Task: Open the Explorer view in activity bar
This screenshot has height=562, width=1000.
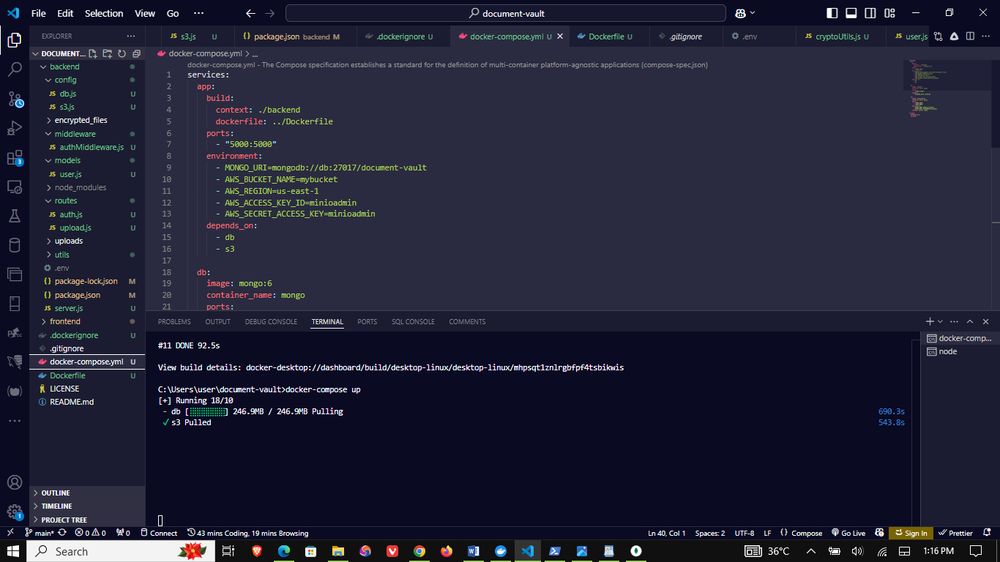Action: 14,40
